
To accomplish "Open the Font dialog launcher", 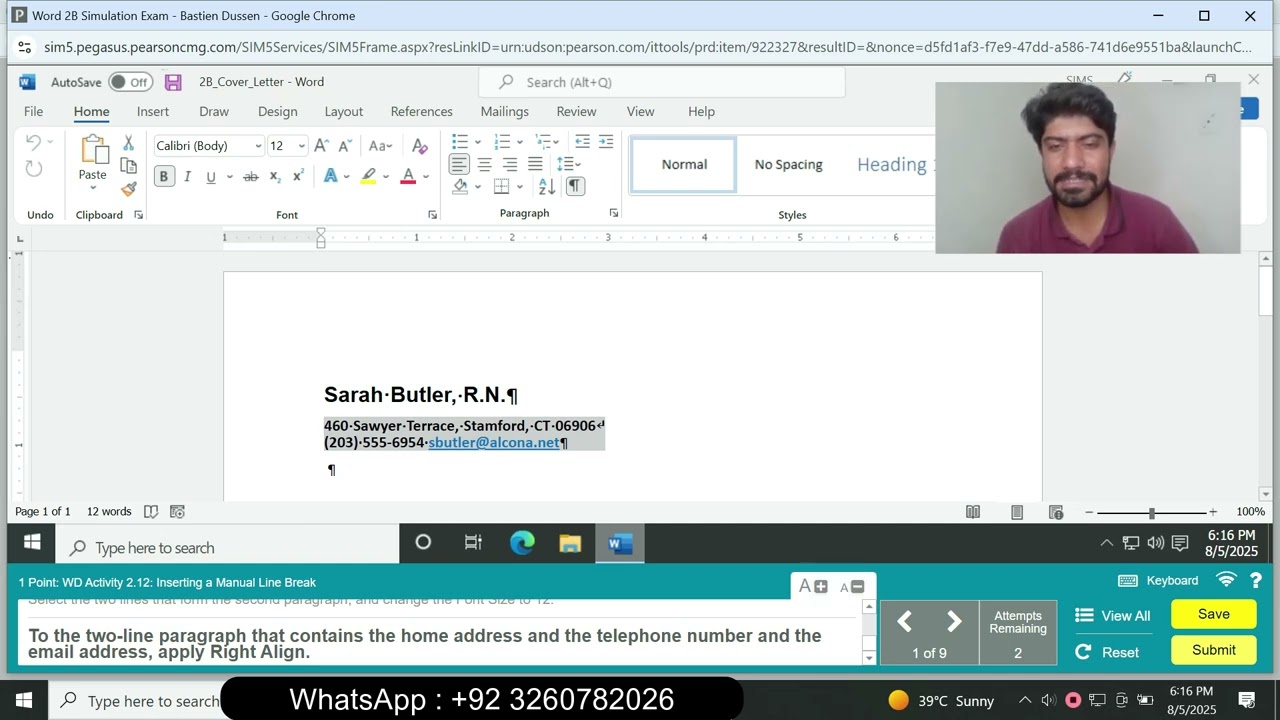I will click(x=432, y=215).
